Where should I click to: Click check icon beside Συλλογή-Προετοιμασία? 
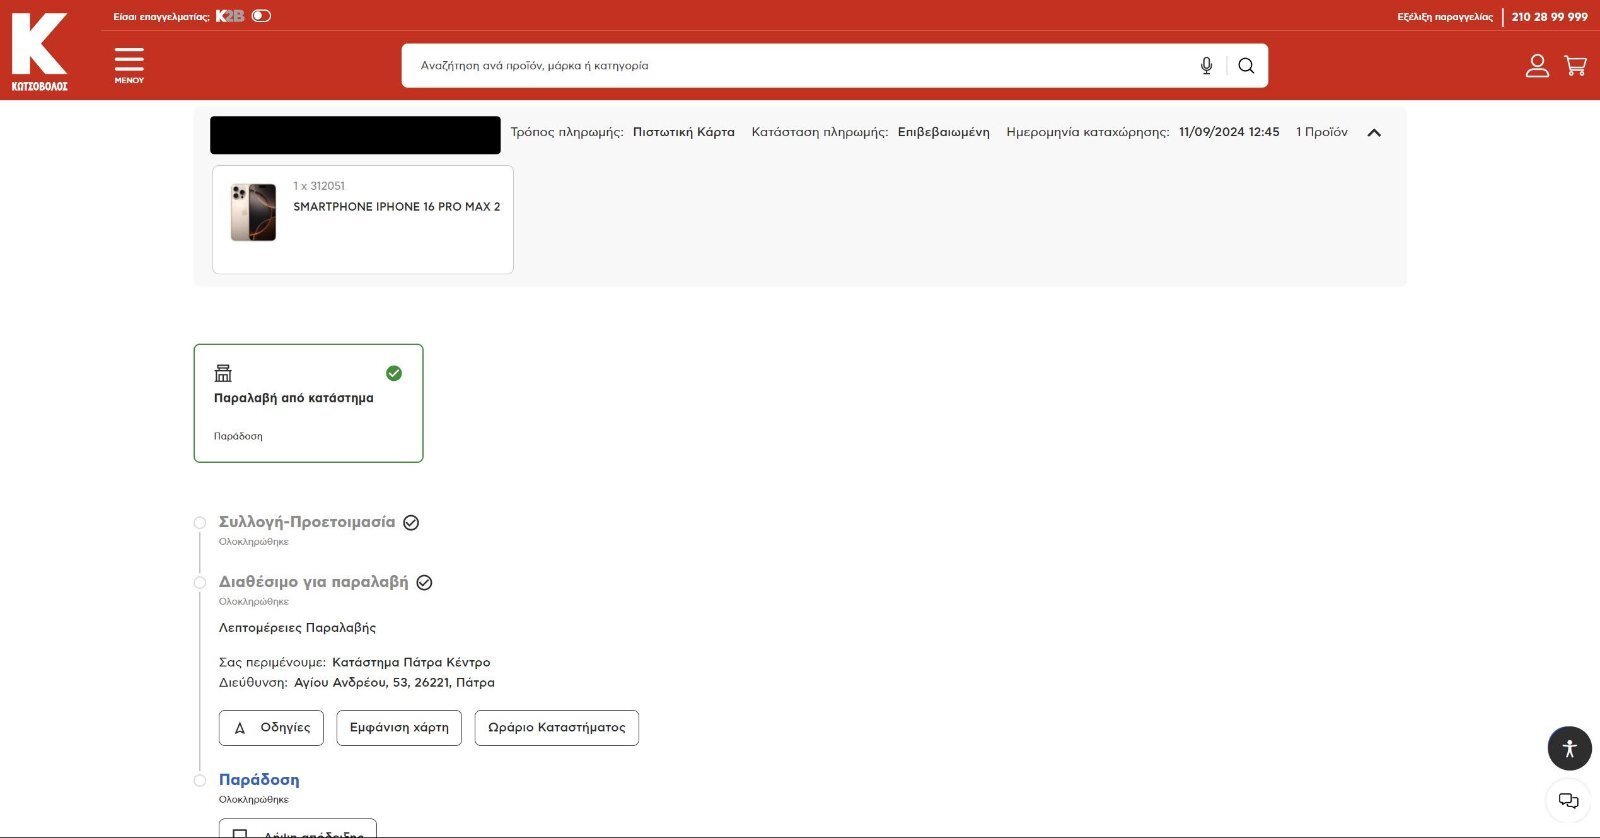(411, 522)
